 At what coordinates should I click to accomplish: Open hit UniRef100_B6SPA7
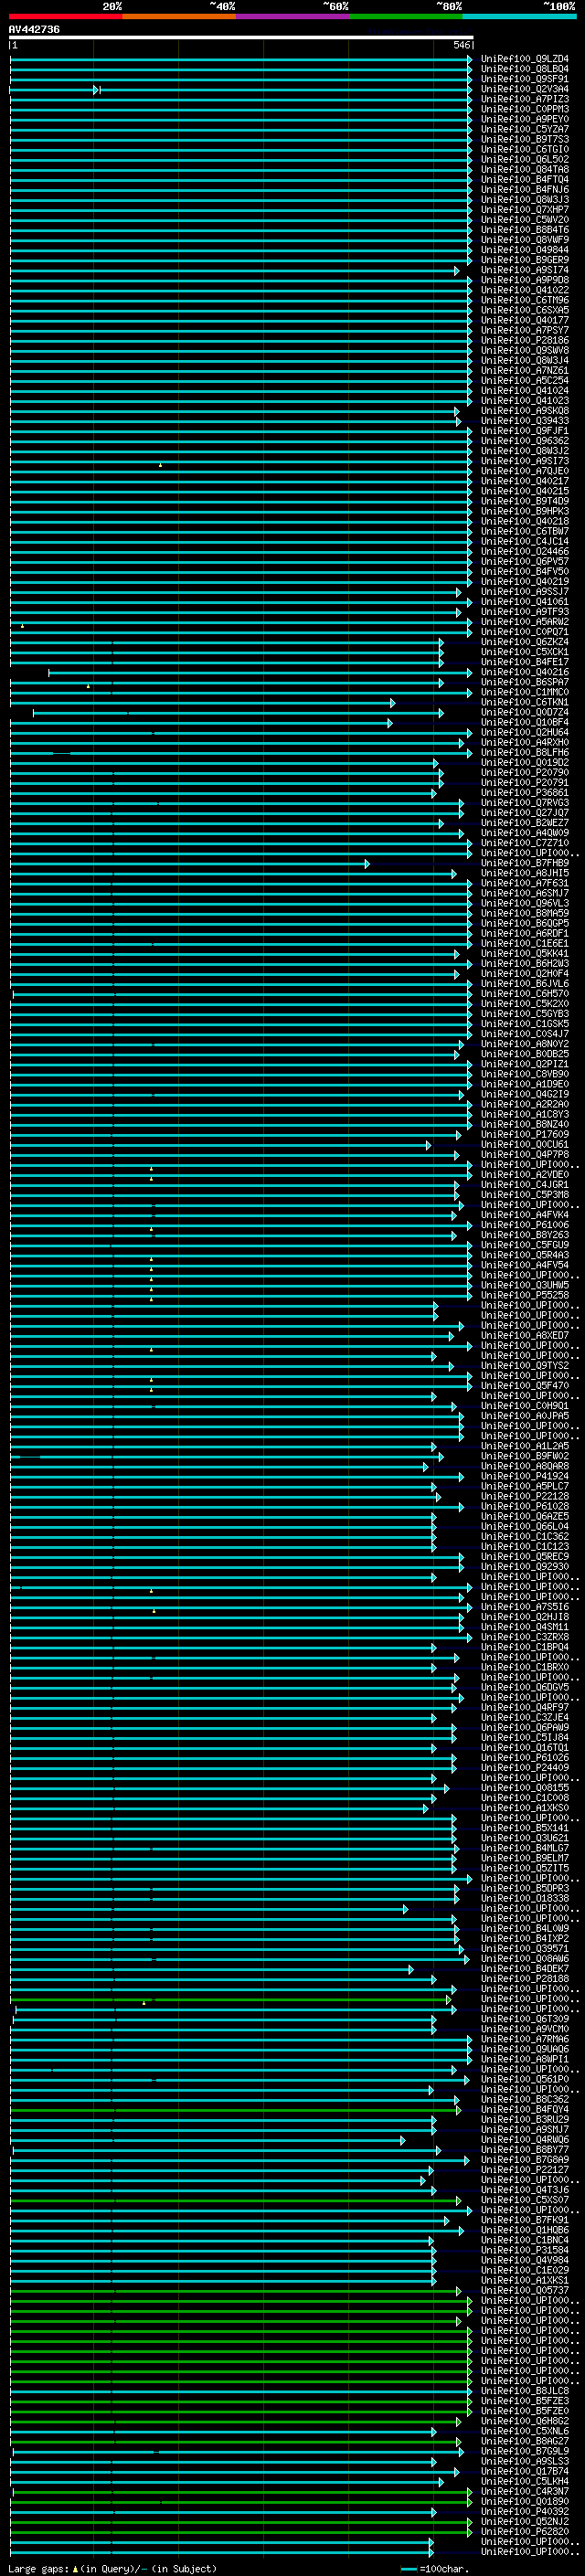pyautogui.click(x=524, y=682)
